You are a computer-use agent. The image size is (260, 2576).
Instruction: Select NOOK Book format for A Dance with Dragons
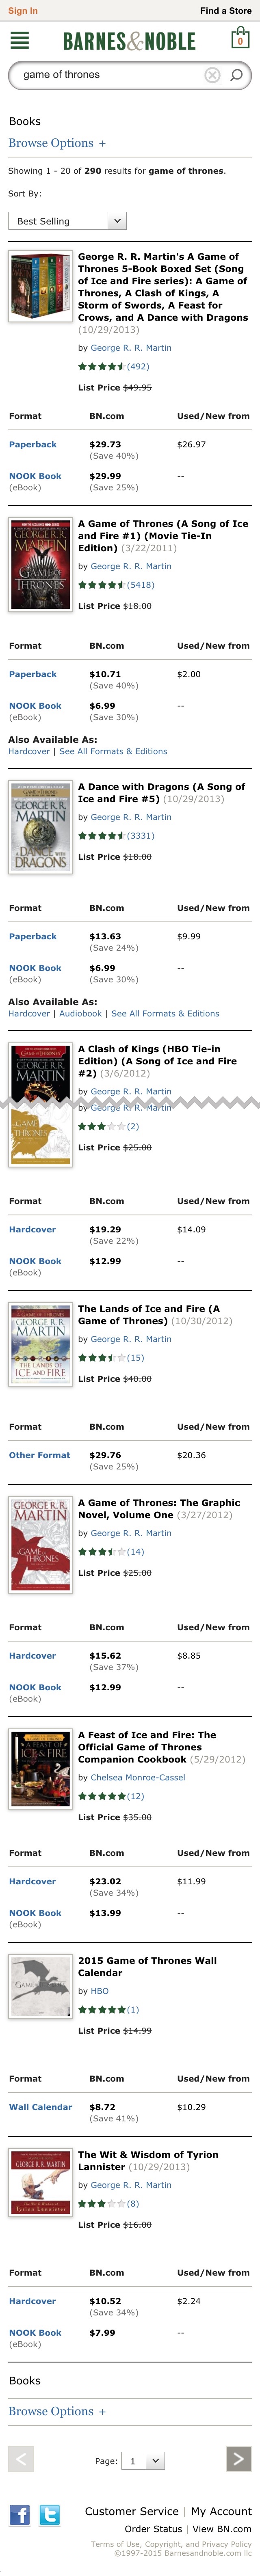pos(35,968)
